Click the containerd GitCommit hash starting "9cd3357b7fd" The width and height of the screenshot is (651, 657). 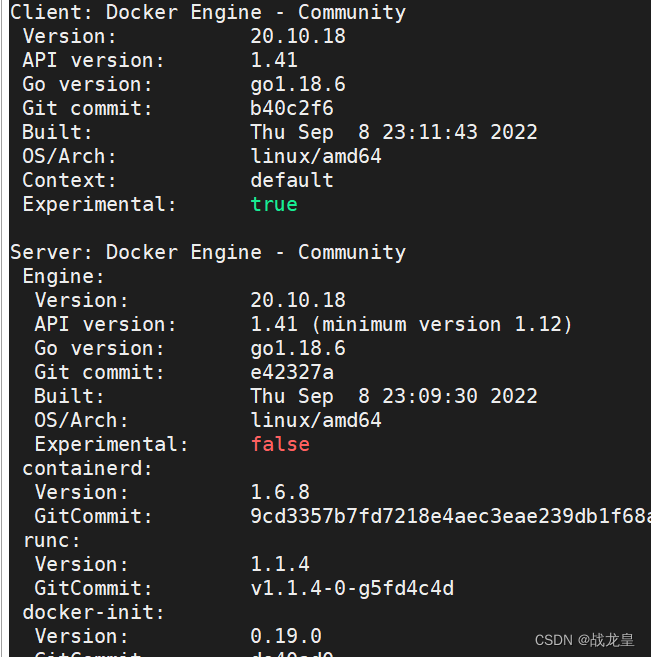click(x=450, y=516)
